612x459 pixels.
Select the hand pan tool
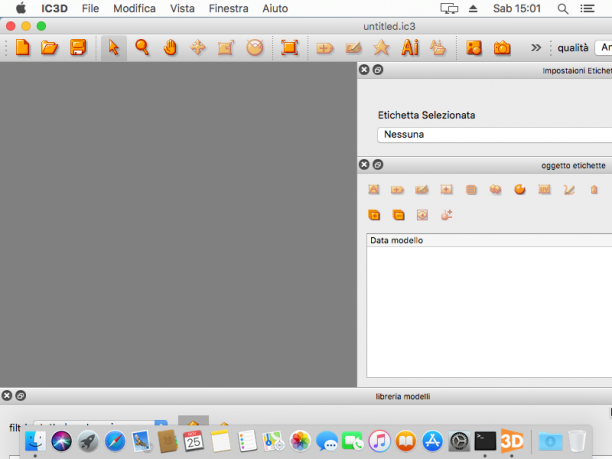(x=170, y=48)
